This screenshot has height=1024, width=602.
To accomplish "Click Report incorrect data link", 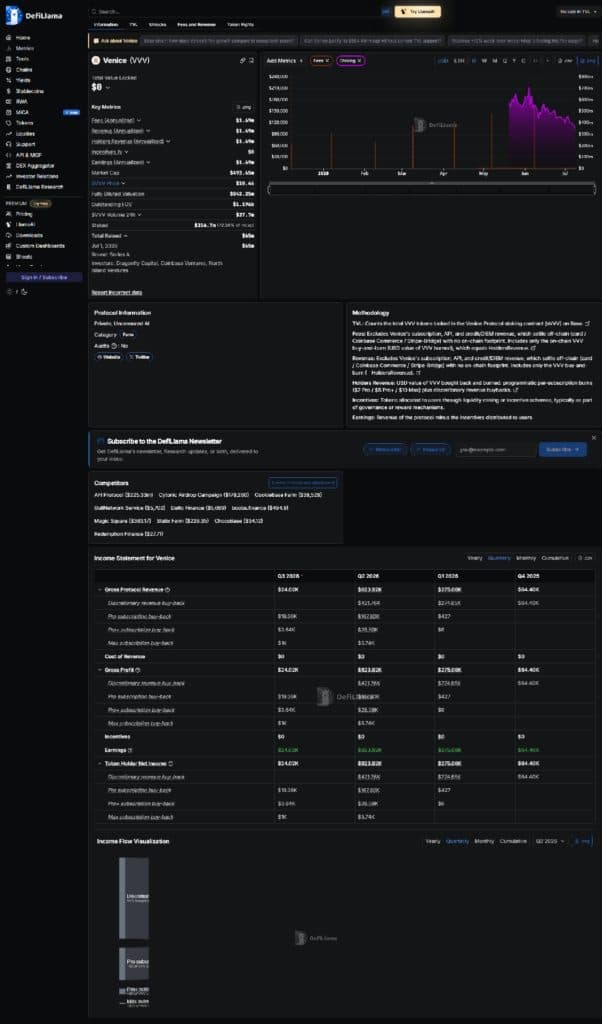I will pos(117,293).
